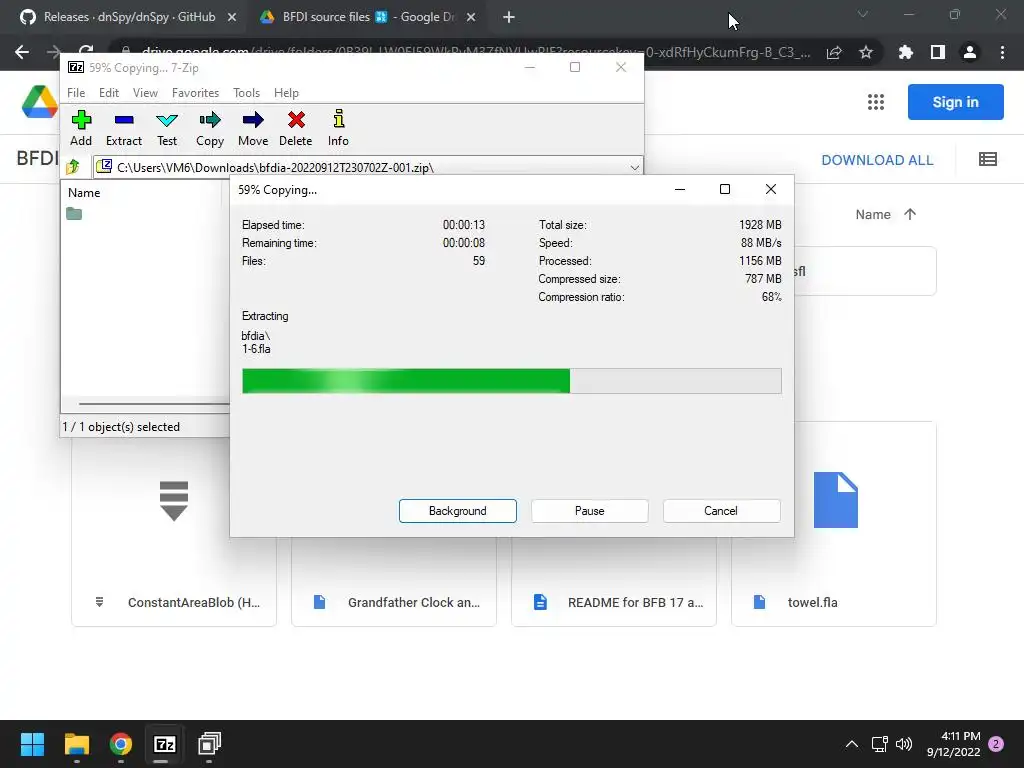Open Chrome from the taskbar
The image size is (1024, 768).
(x=121, y=744)
